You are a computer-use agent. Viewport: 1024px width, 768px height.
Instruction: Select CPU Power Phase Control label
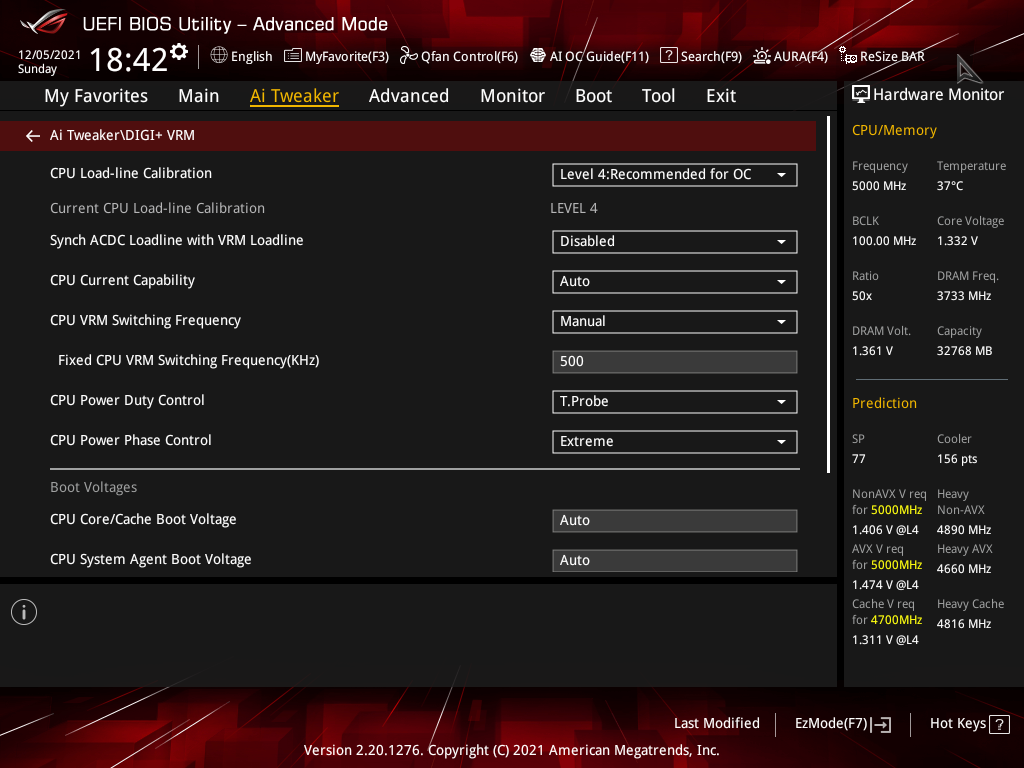pos(131,440)
